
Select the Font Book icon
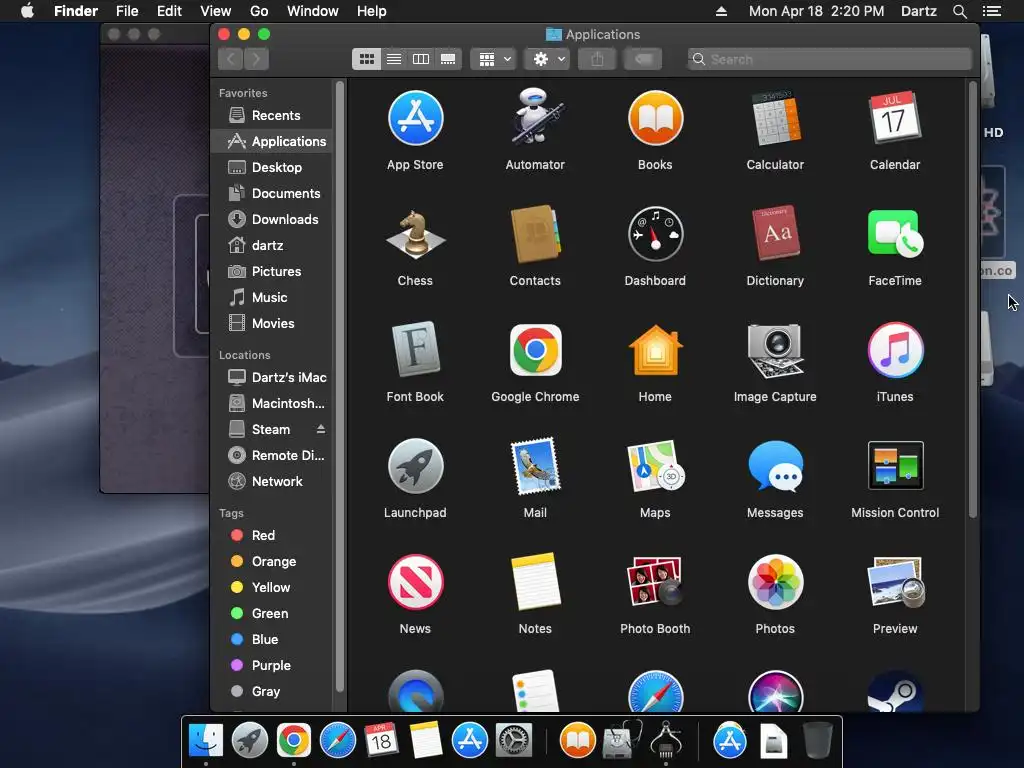(415, 349)
